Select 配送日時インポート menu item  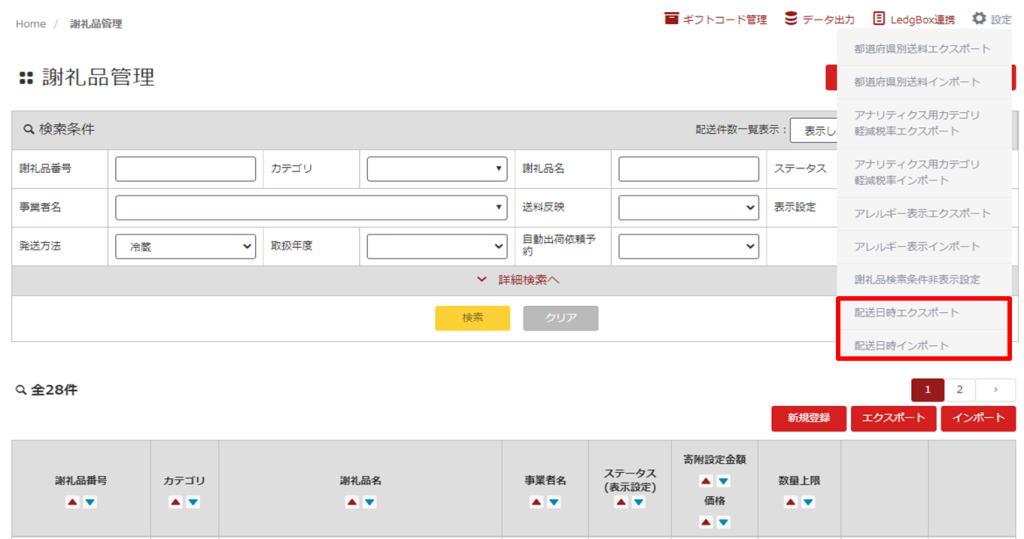pyautogui.click(x=901, y=346)
